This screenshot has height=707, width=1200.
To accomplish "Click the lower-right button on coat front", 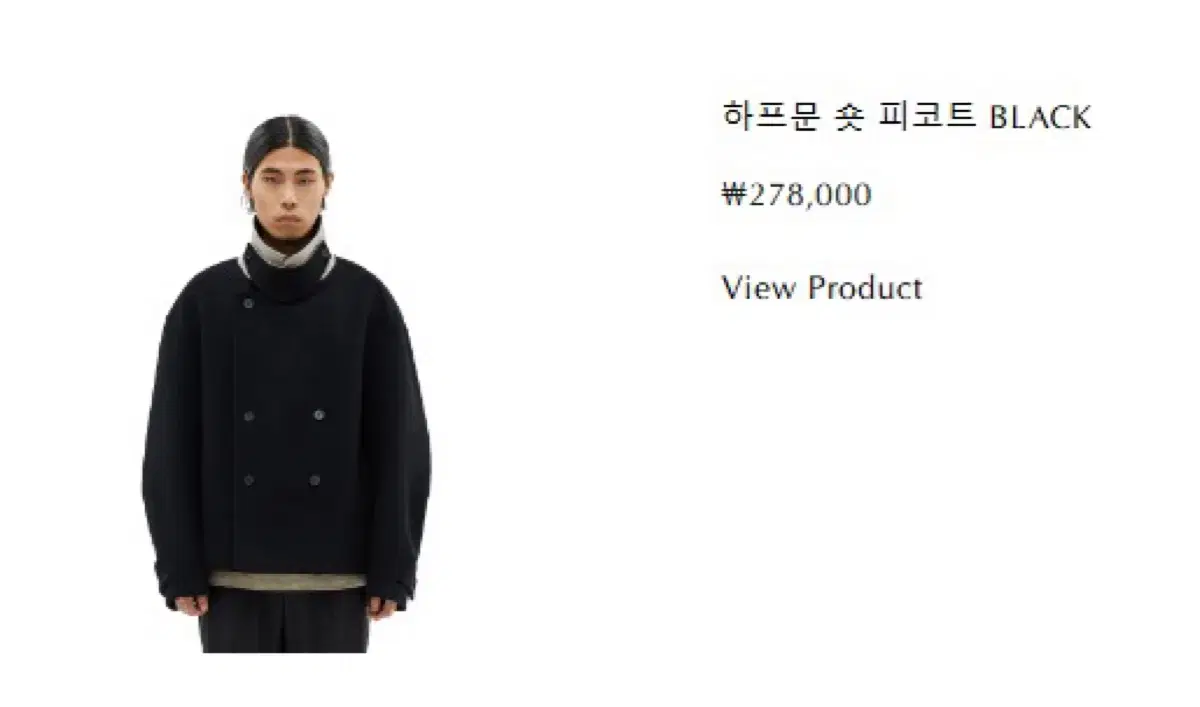I will [x=314, y=480].
